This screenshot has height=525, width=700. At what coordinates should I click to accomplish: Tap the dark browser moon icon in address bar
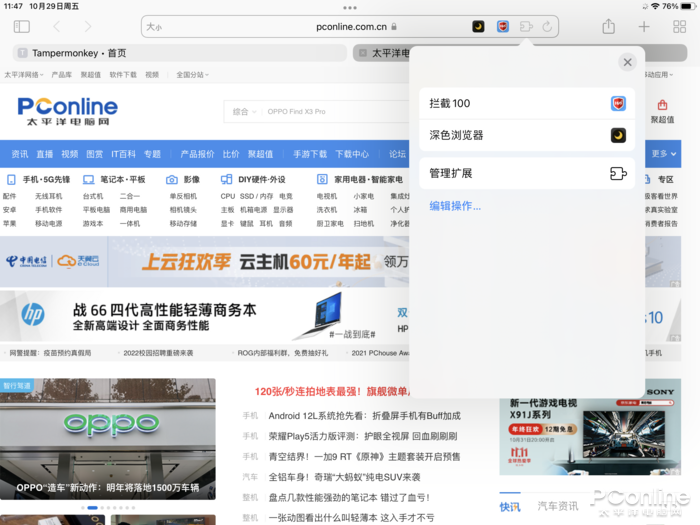[478, 27]
